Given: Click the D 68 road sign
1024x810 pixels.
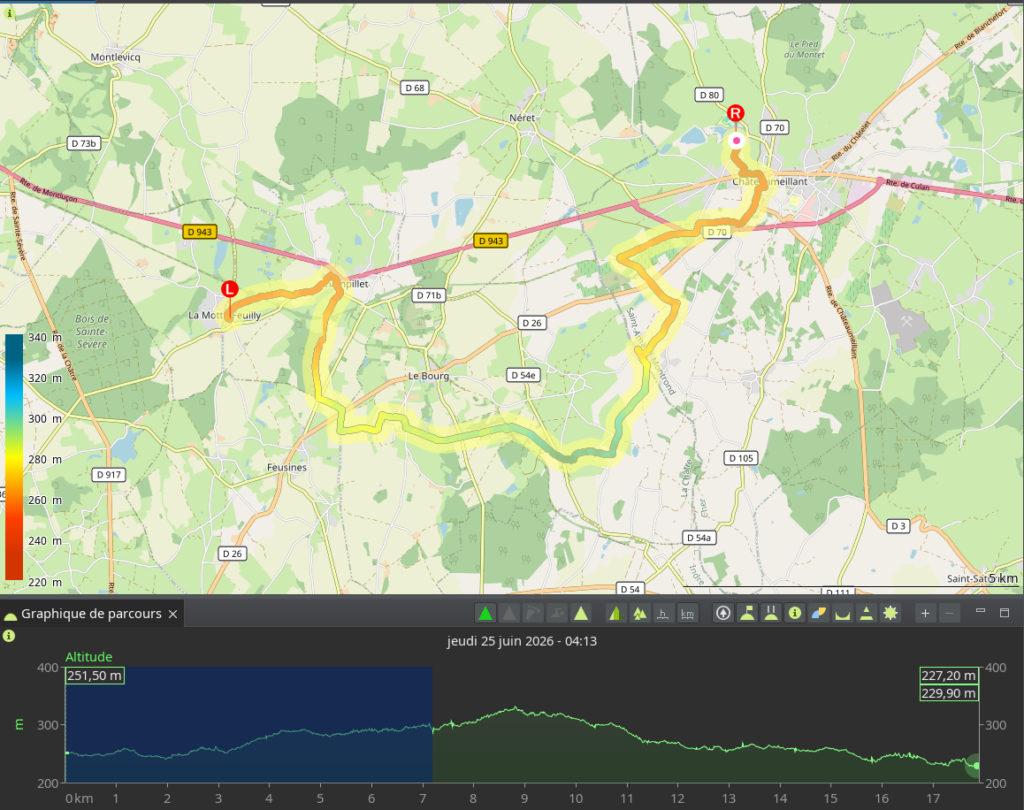Looking at the screenshot, I should (415, 88).
